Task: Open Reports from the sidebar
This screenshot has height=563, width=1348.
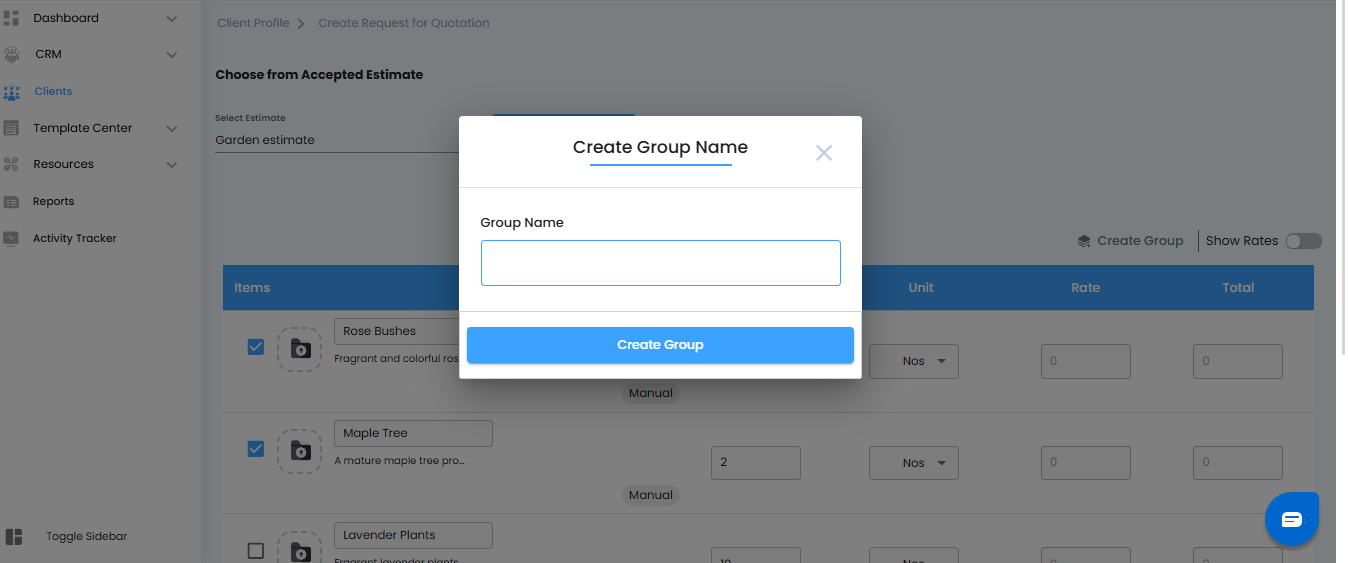Action: coord(53,201)
